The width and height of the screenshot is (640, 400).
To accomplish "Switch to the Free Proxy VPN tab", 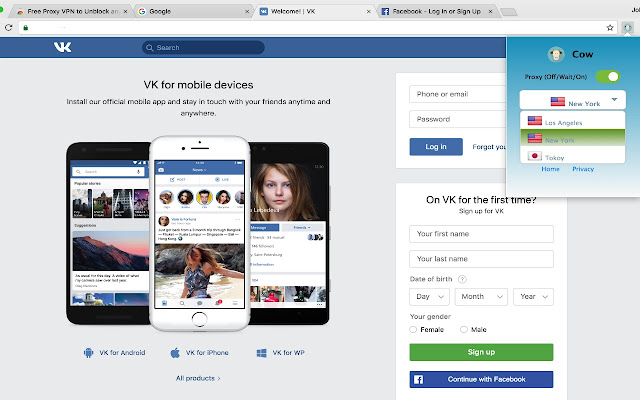I will 69,11.
